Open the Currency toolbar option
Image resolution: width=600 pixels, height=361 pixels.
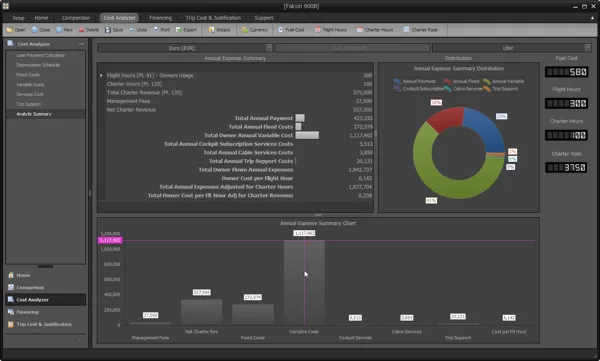coord(255,30)
